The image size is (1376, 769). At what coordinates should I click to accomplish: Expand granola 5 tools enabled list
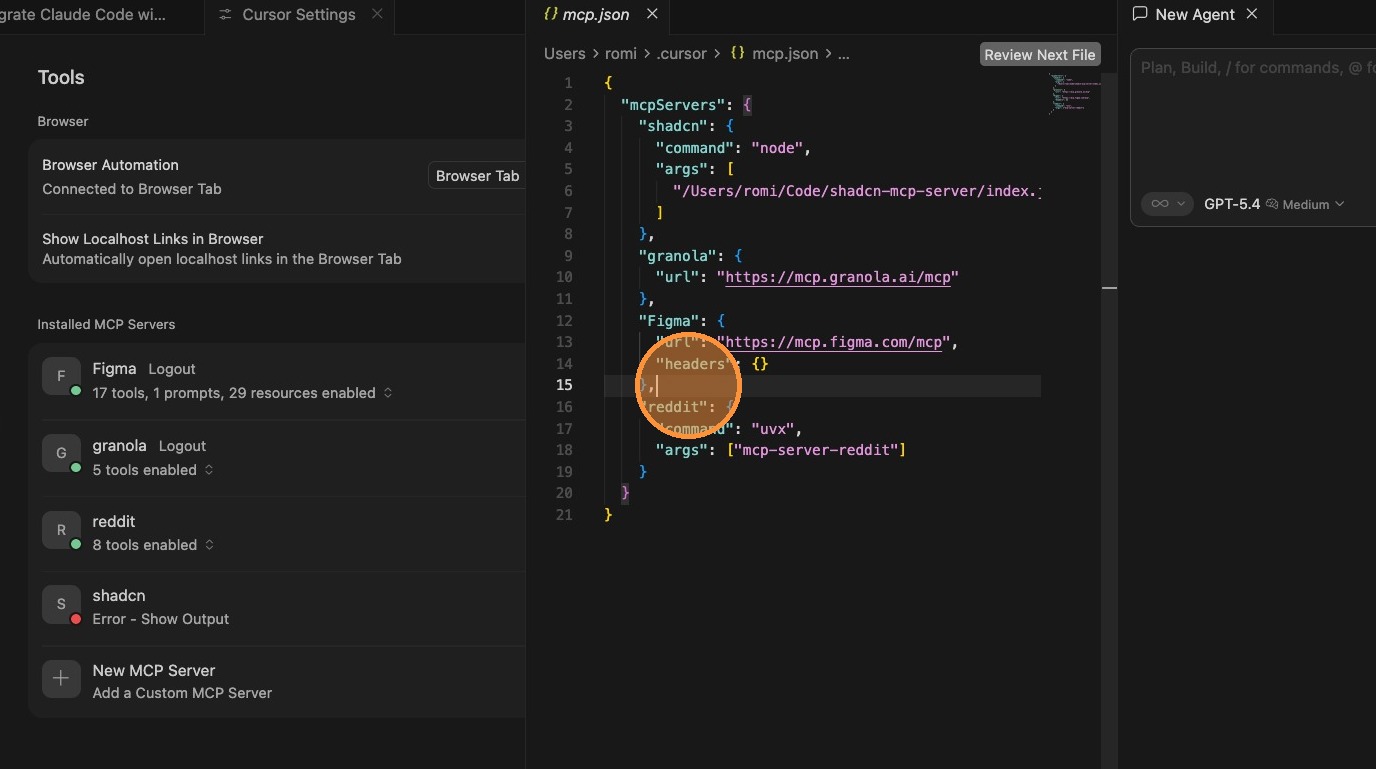pos(209,470)
